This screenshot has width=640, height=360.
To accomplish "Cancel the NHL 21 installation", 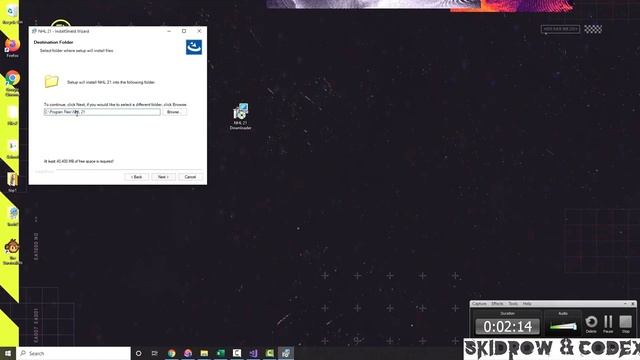I will tap(190, 177).
